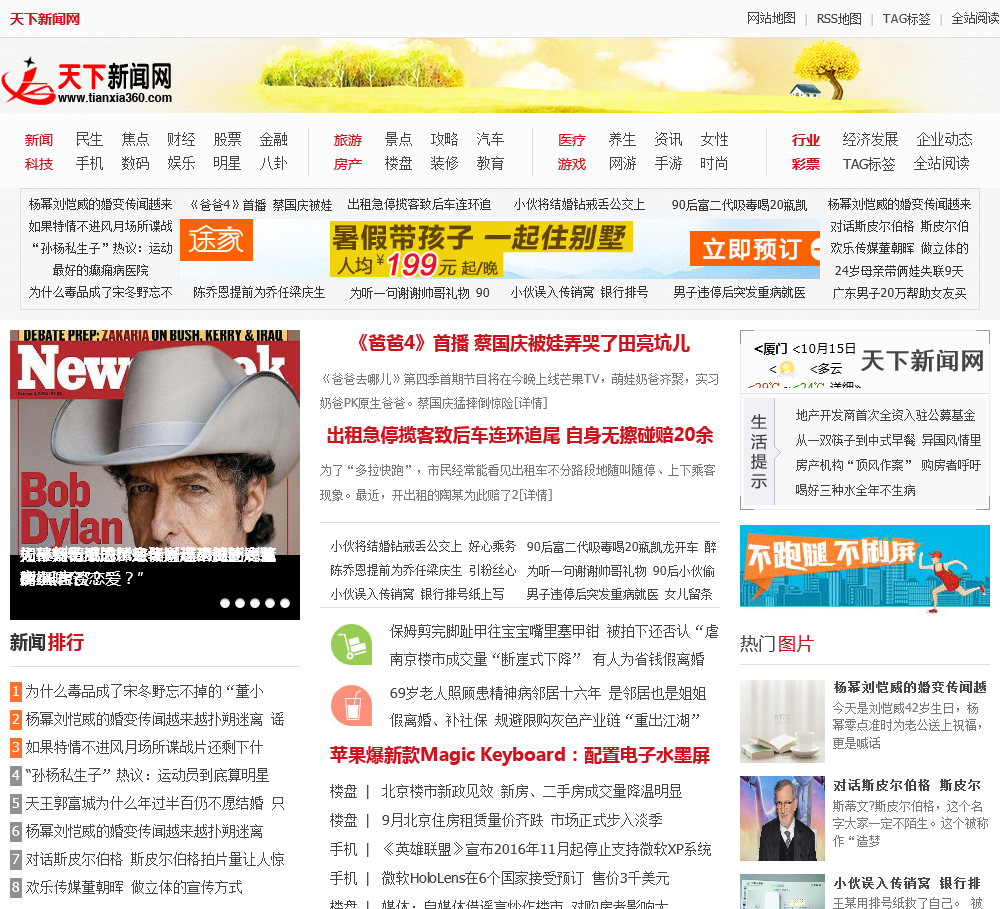Click 立即预订 button in banner ad
Image resolution: width=1000 pixels, height=909 pixels.
click(x=754, y=249)
